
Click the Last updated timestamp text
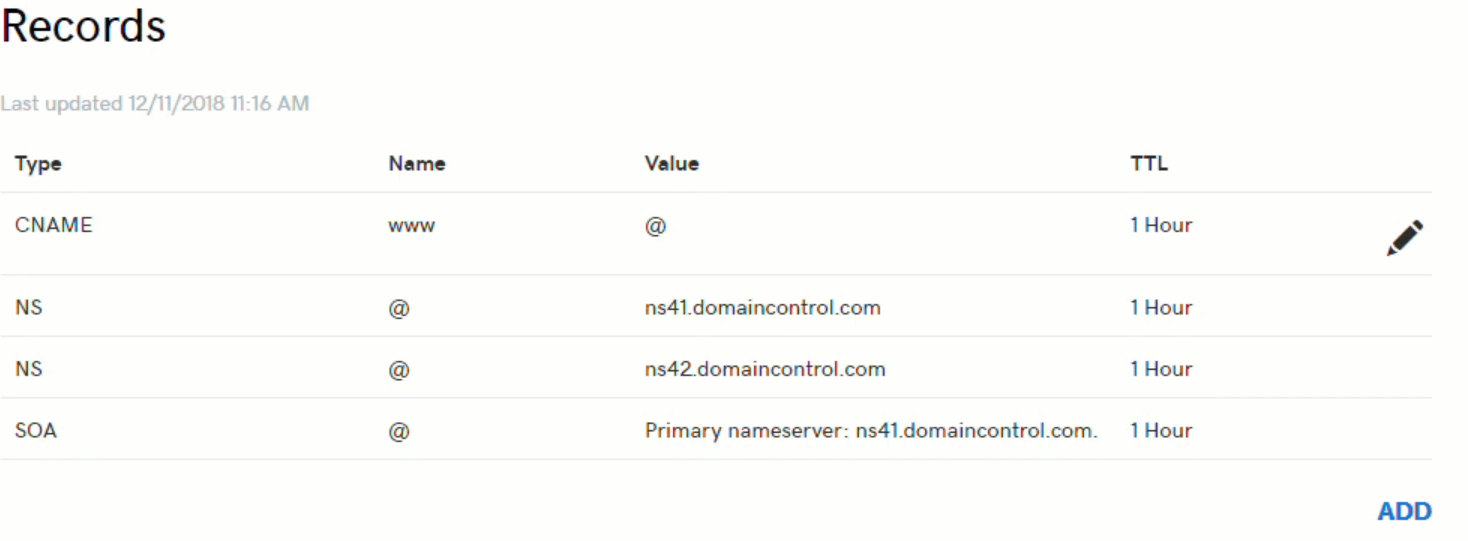tap(155, 104)
